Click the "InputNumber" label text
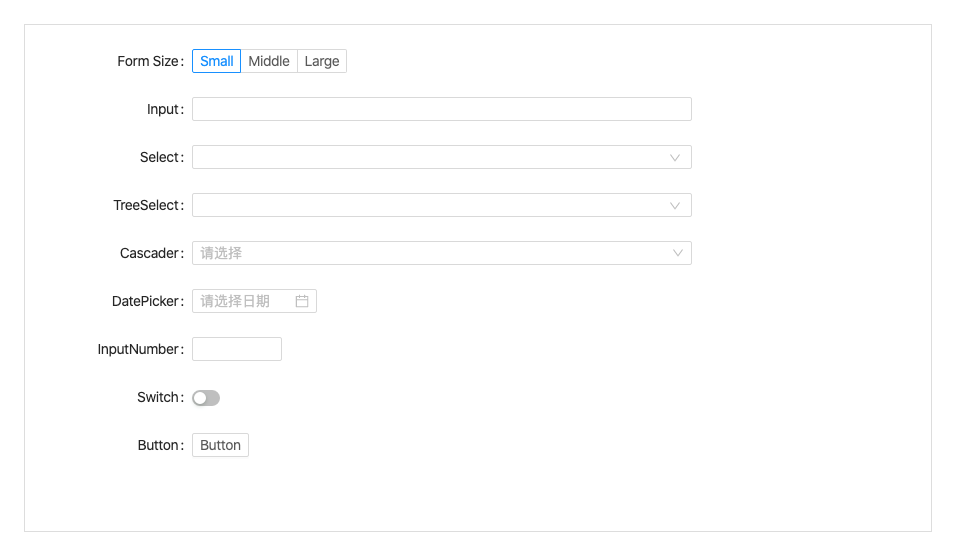956x556 pixels. [139, 349]
